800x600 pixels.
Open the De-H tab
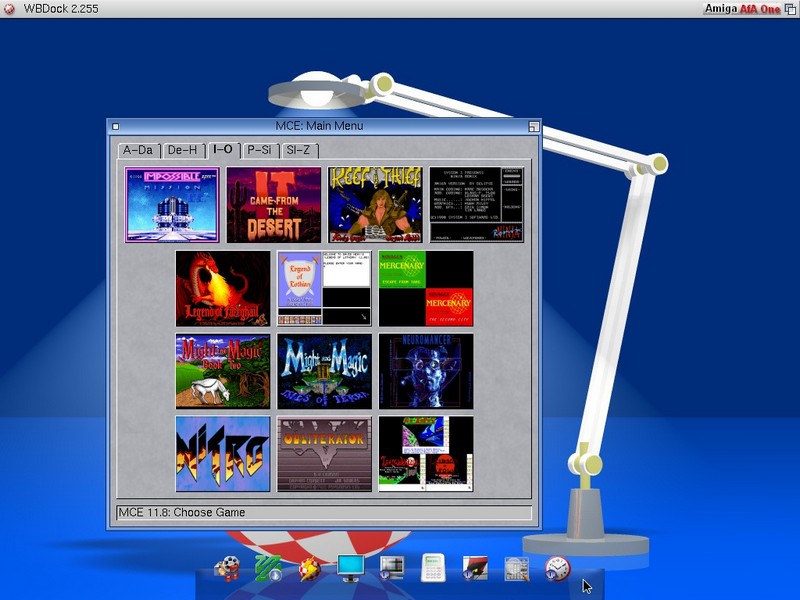click(183, 150)
